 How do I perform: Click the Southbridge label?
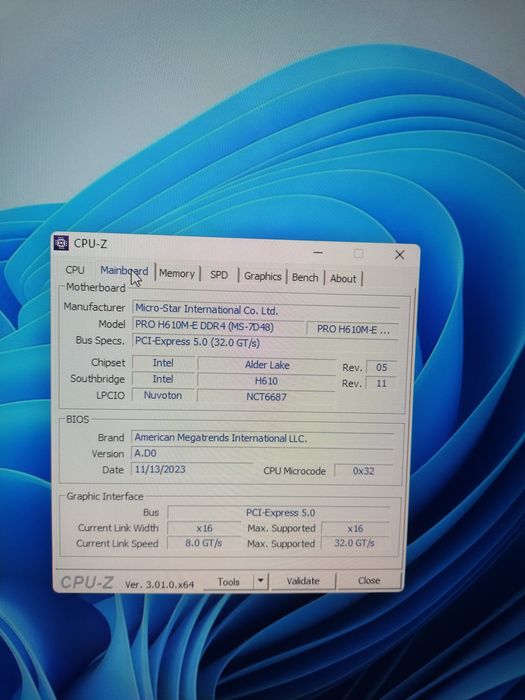97,379
